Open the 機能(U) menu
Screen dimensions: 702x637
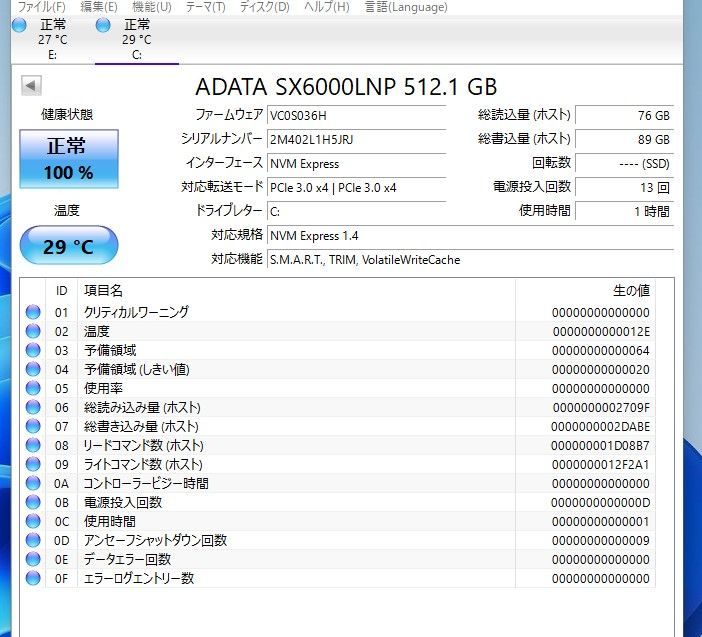click(152, 7)
